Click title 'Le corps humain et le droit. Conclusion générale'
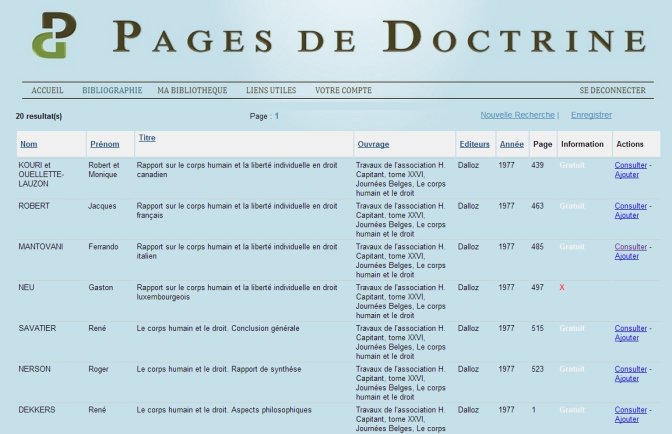The height and width of the screenshot is (434, 672). tap(218, 328)
